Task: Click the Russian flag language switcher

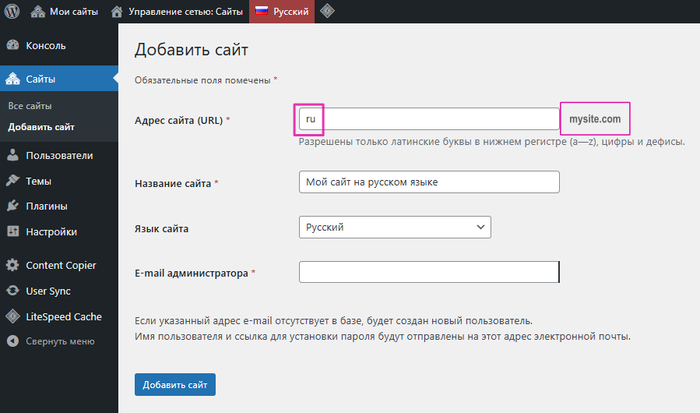Action: [282, 11]
